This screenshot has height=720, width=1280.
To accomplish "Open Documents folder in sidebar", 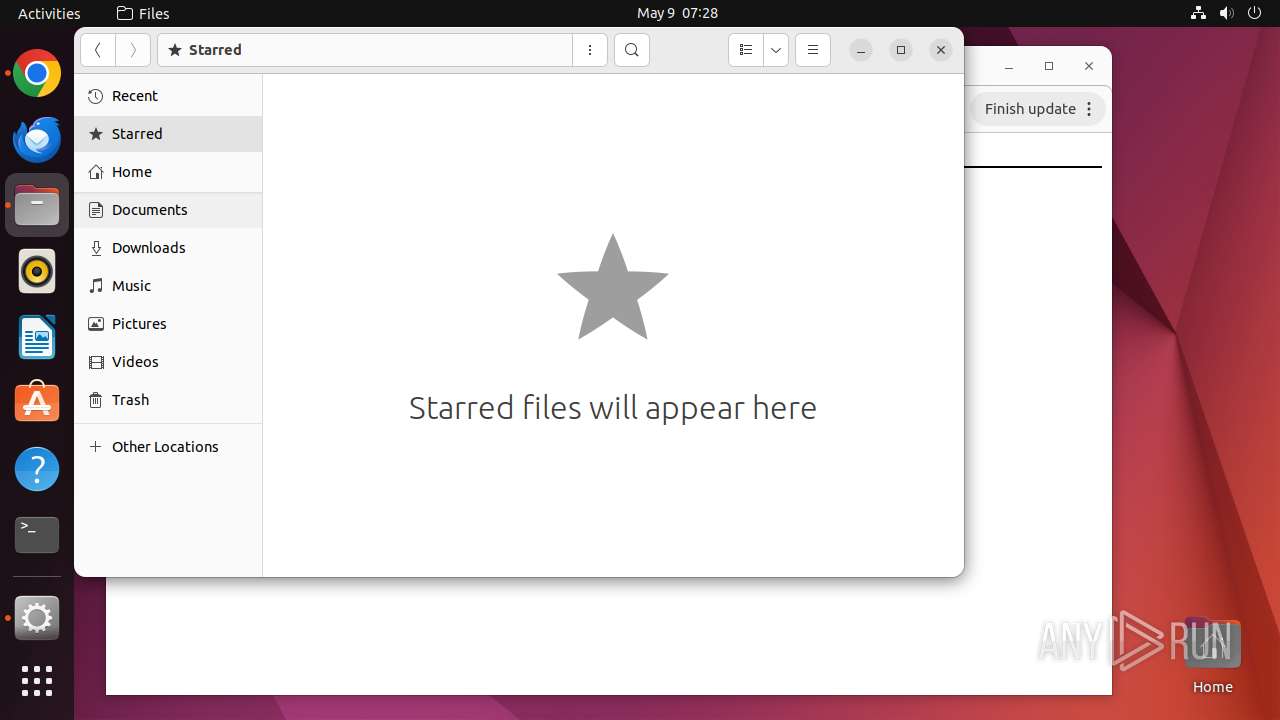I will tap(168, 210).
